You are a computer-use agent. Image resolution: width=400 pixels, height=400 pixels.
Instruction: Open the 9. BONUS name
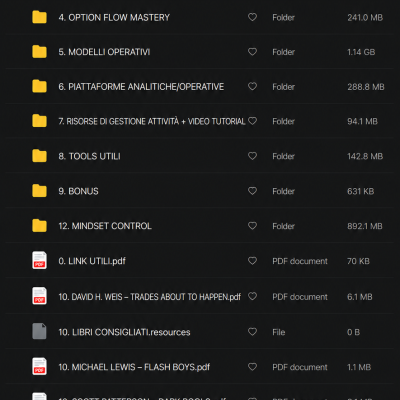78,191
